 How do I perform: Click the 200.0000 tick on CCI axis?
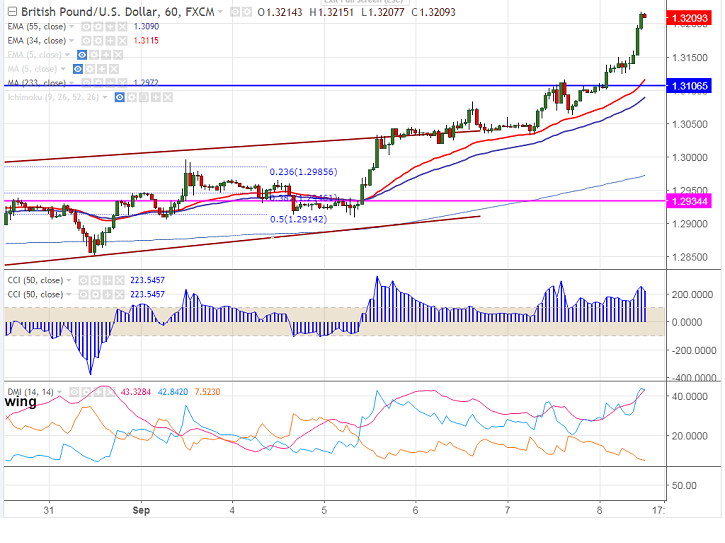[x=692, y=295]
